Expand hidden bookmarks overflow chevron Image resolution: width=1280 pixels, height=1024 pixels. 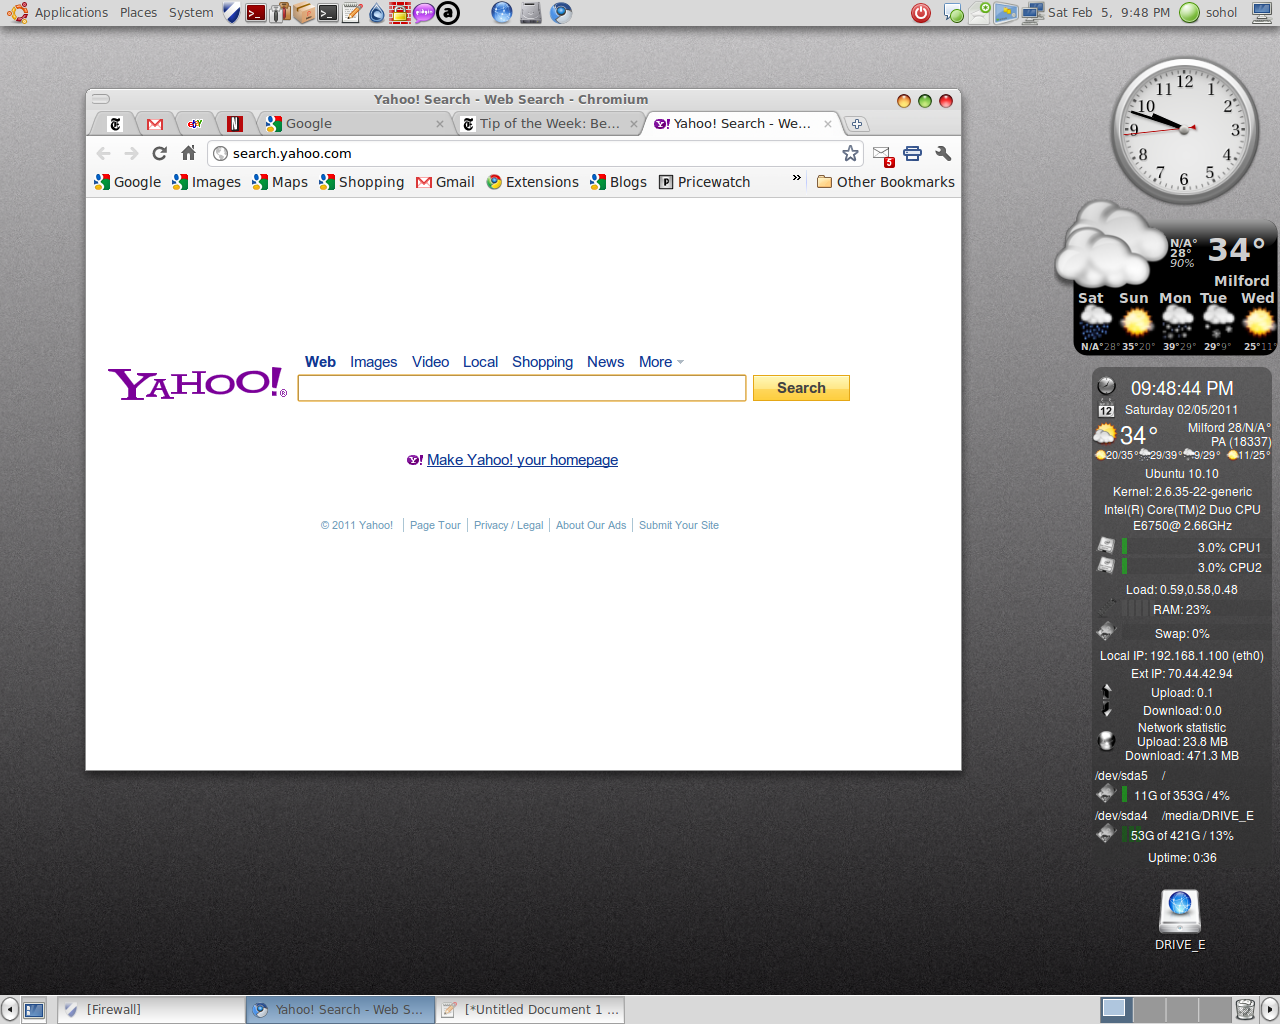[797, 178]
